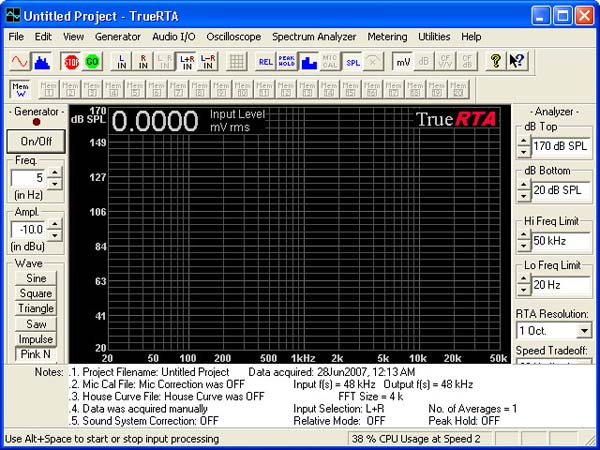Open the Metering menu
The height and width of the screenshot is (450, 600).
coord(387,37)
